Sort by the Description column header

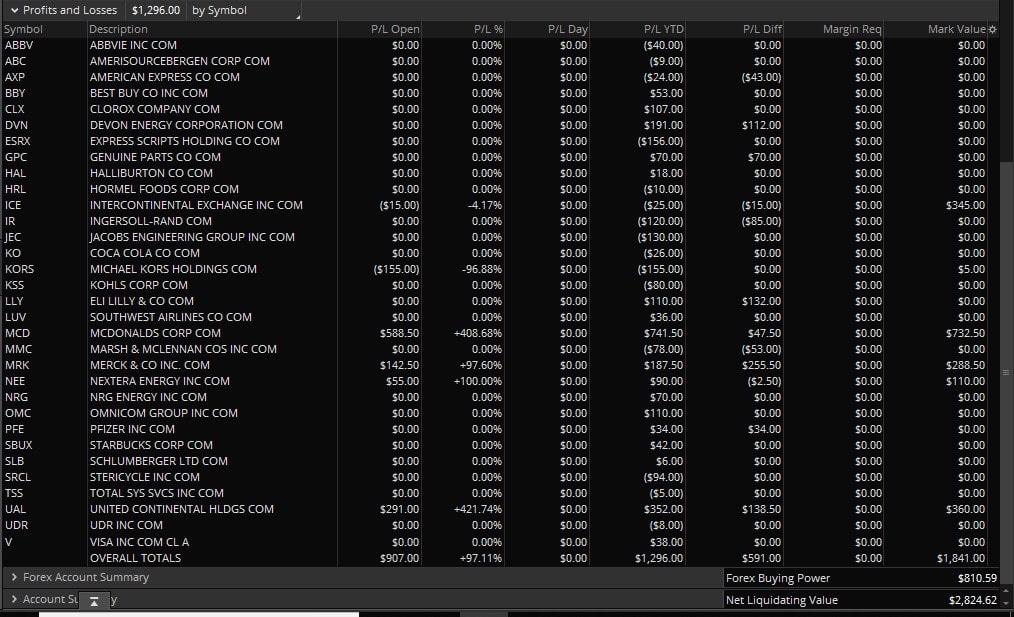click(118, 29)
